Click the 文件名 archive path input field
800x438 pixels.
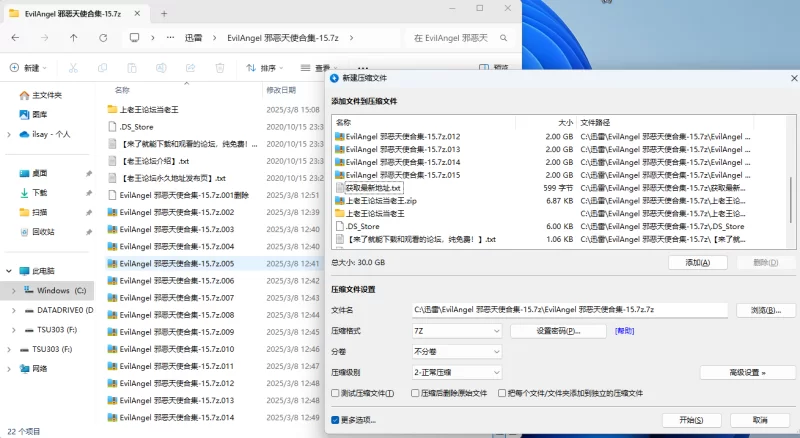pos(569,310)
